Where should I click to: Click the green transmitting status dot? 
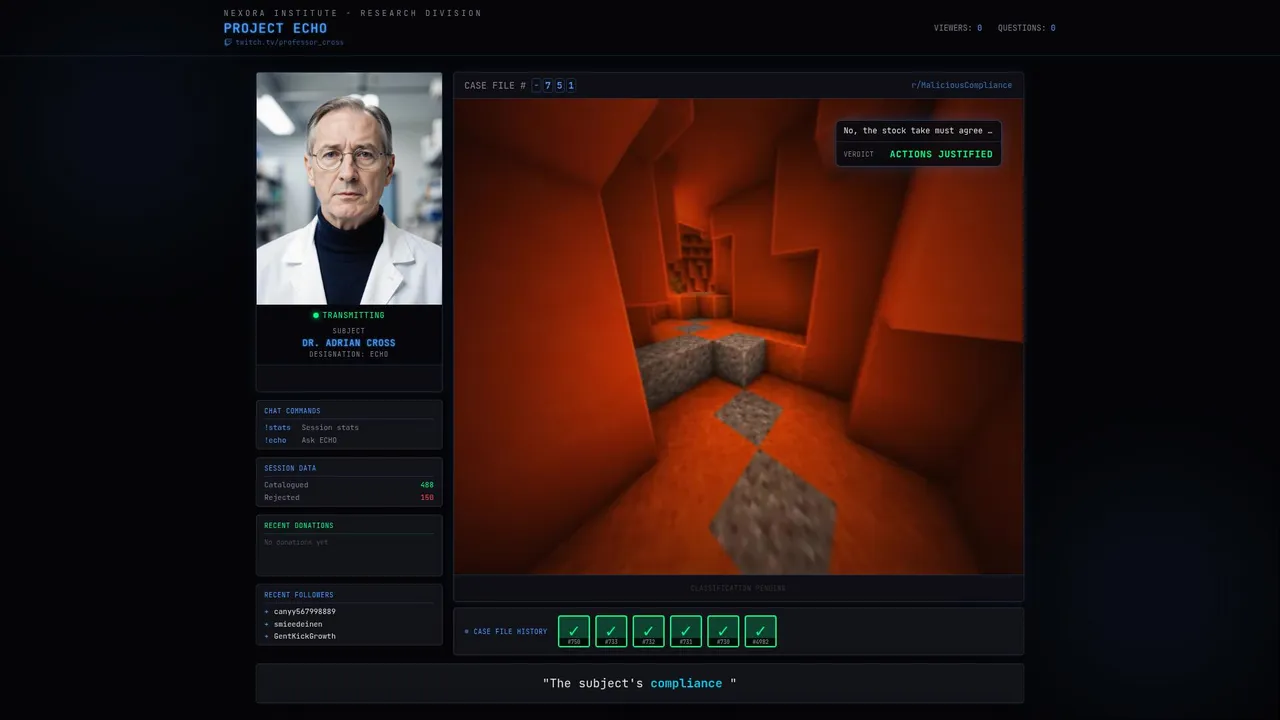[x=316, y=315]
